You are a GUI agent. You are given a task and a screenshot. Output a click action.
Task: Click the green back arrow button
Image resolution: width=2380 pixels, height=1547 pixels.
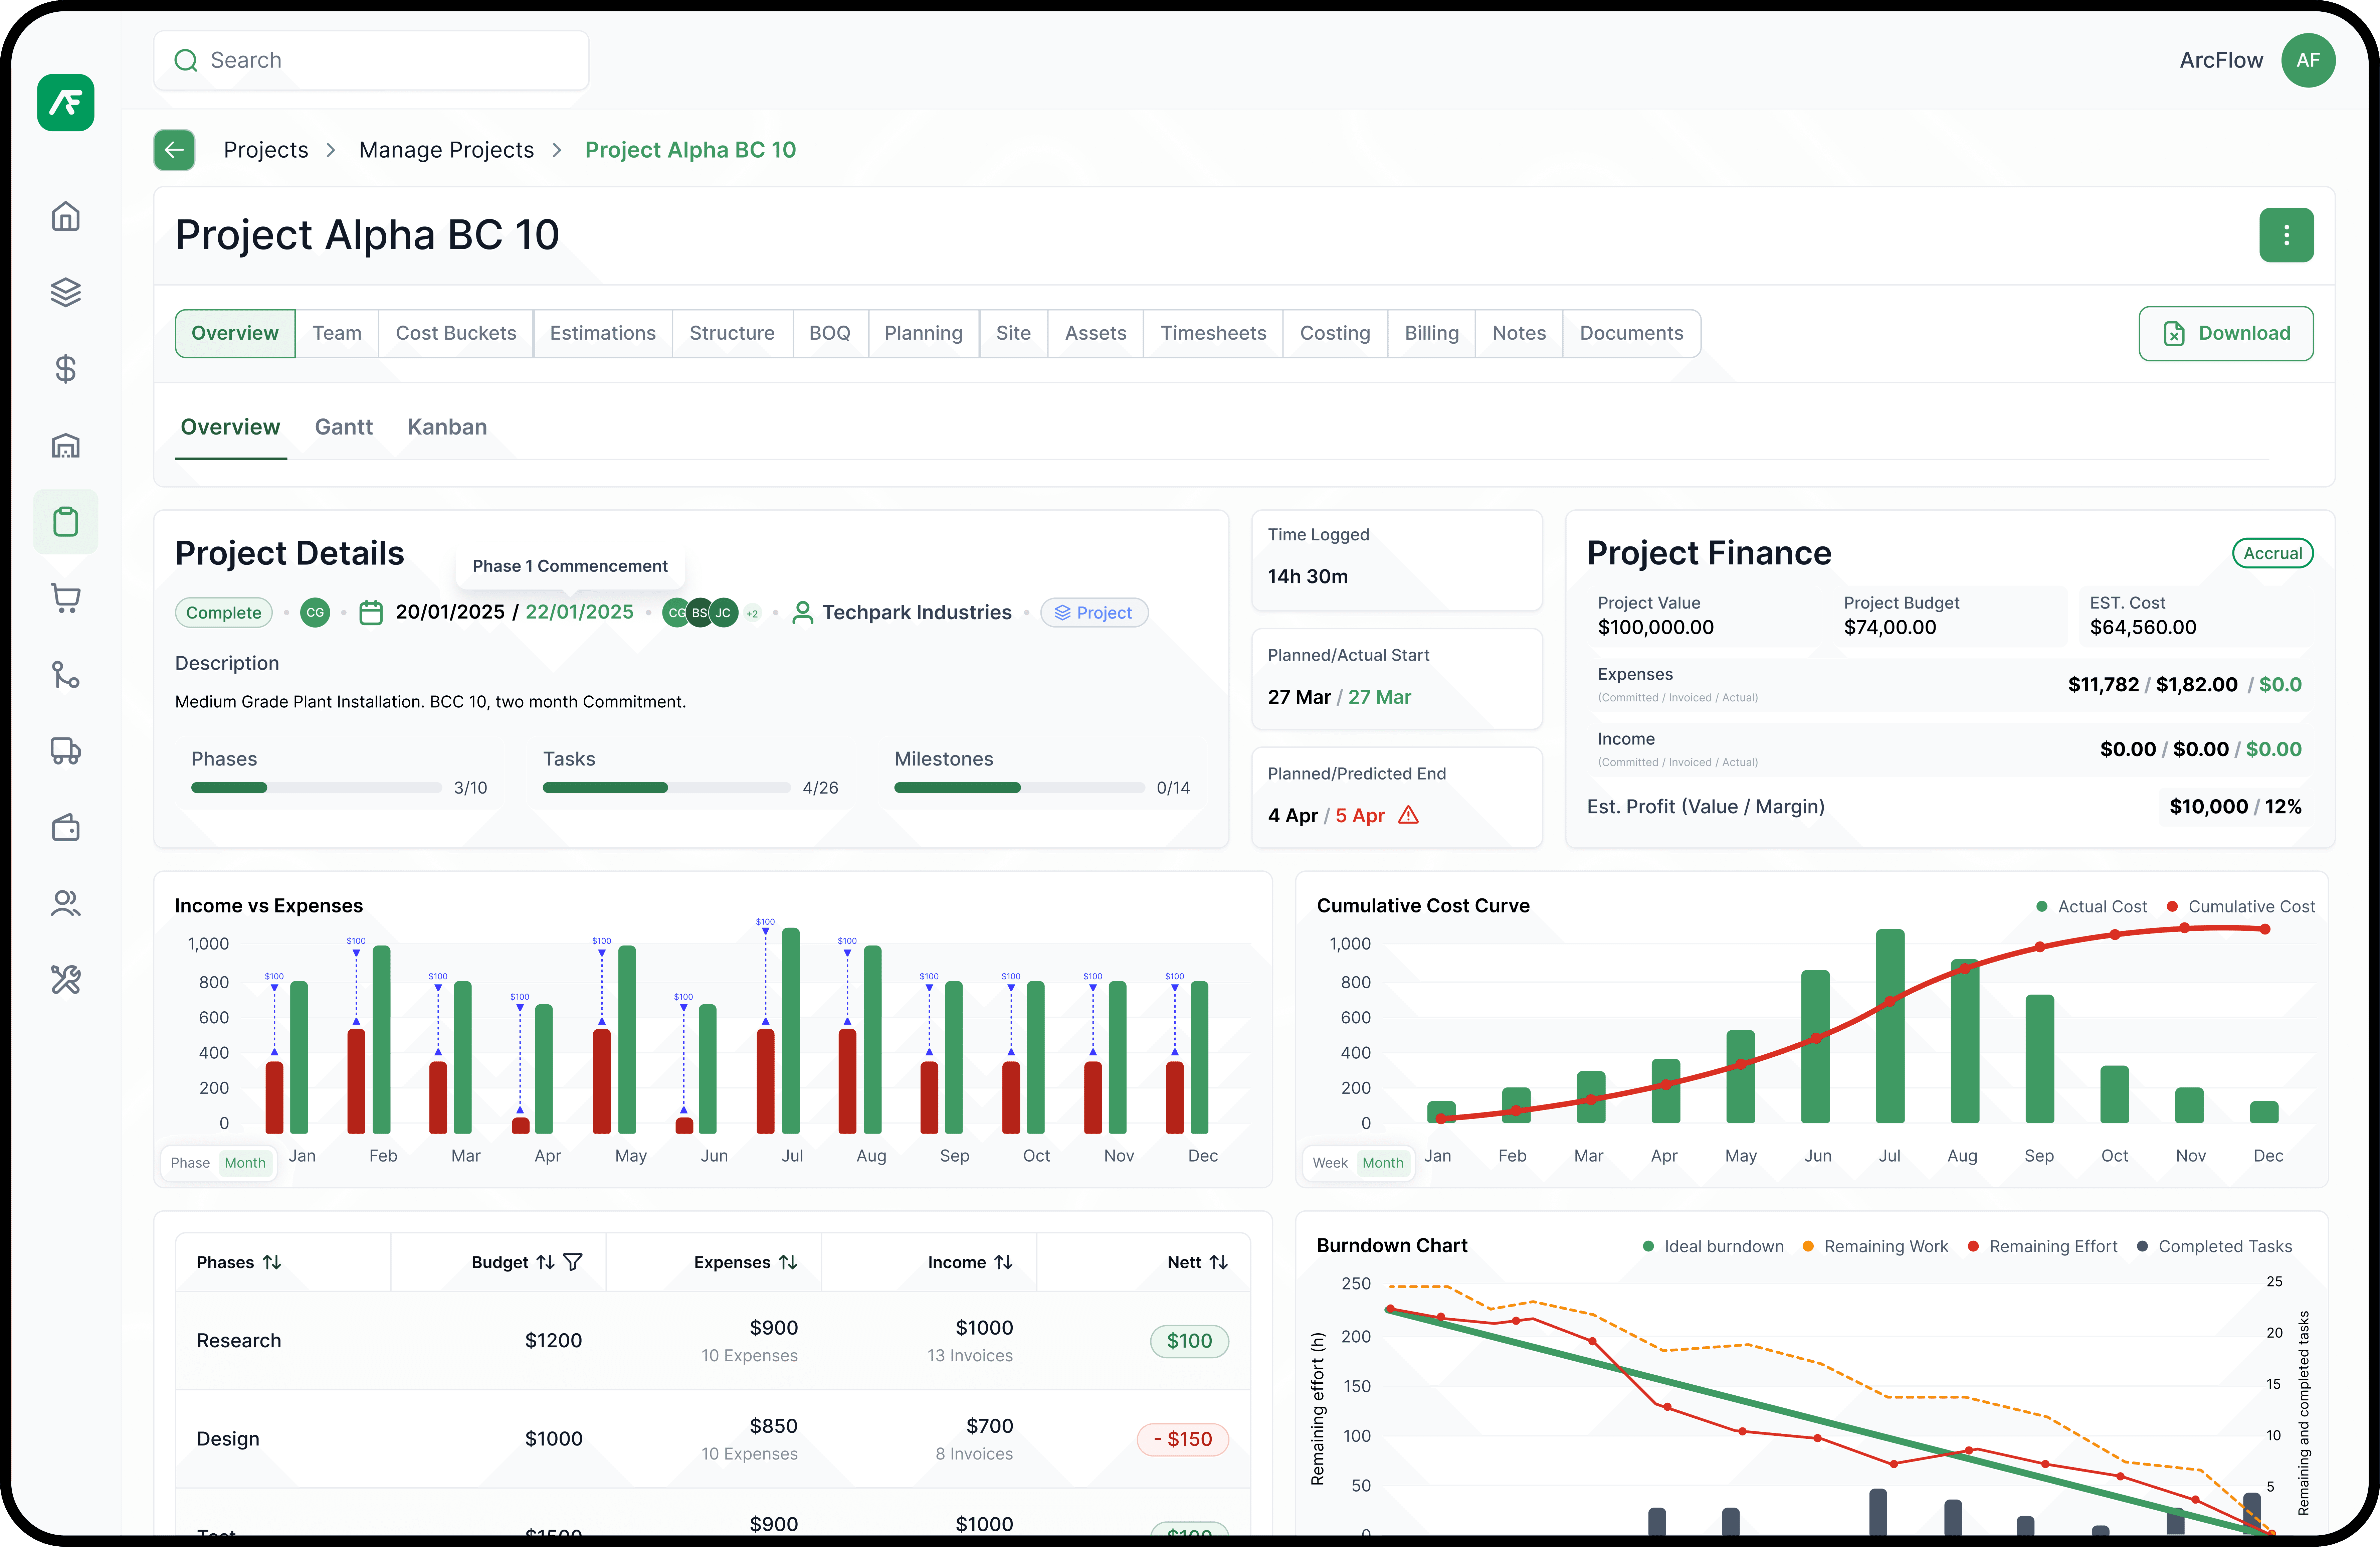[174, 150]
